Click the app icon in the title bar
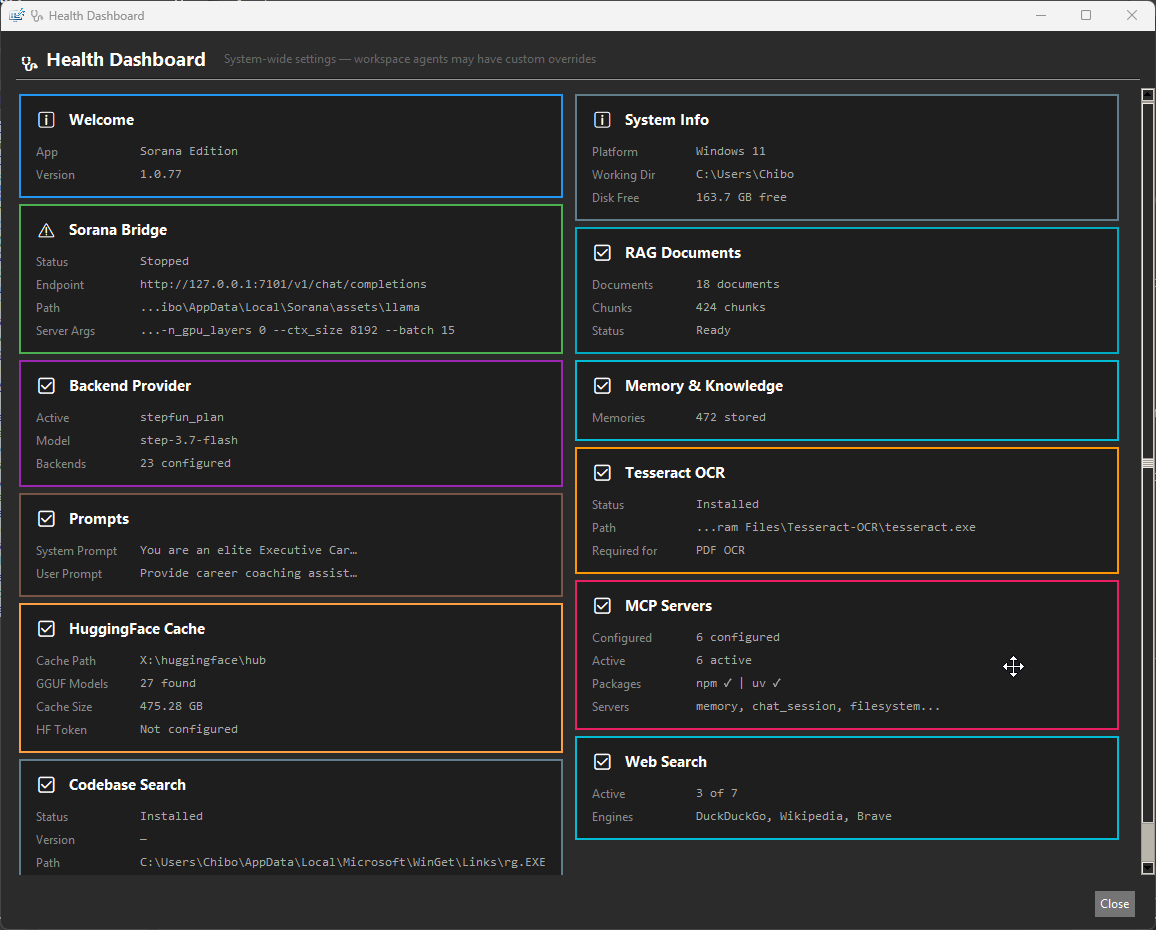The height and width of the screenshot is (930, 1156). point(16,15)
